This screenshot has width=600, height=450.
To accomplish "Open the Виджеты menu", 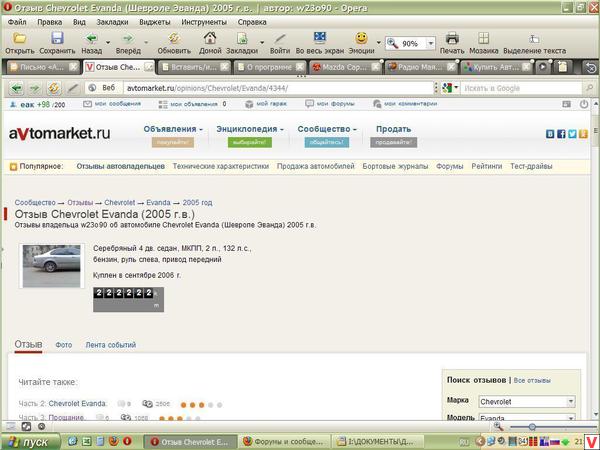I will (155, 22).
